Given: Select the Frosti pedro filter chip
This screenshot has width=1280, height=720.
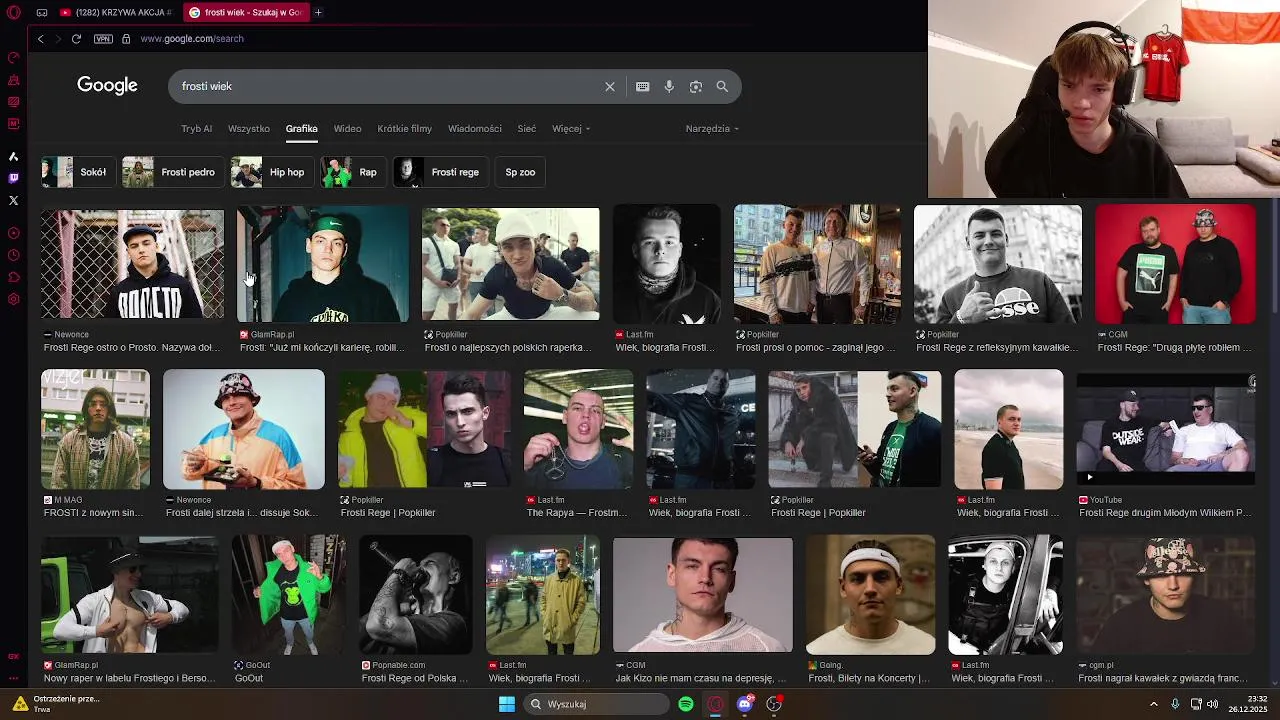Looking at the screenshot, I should tap(172, 172).
